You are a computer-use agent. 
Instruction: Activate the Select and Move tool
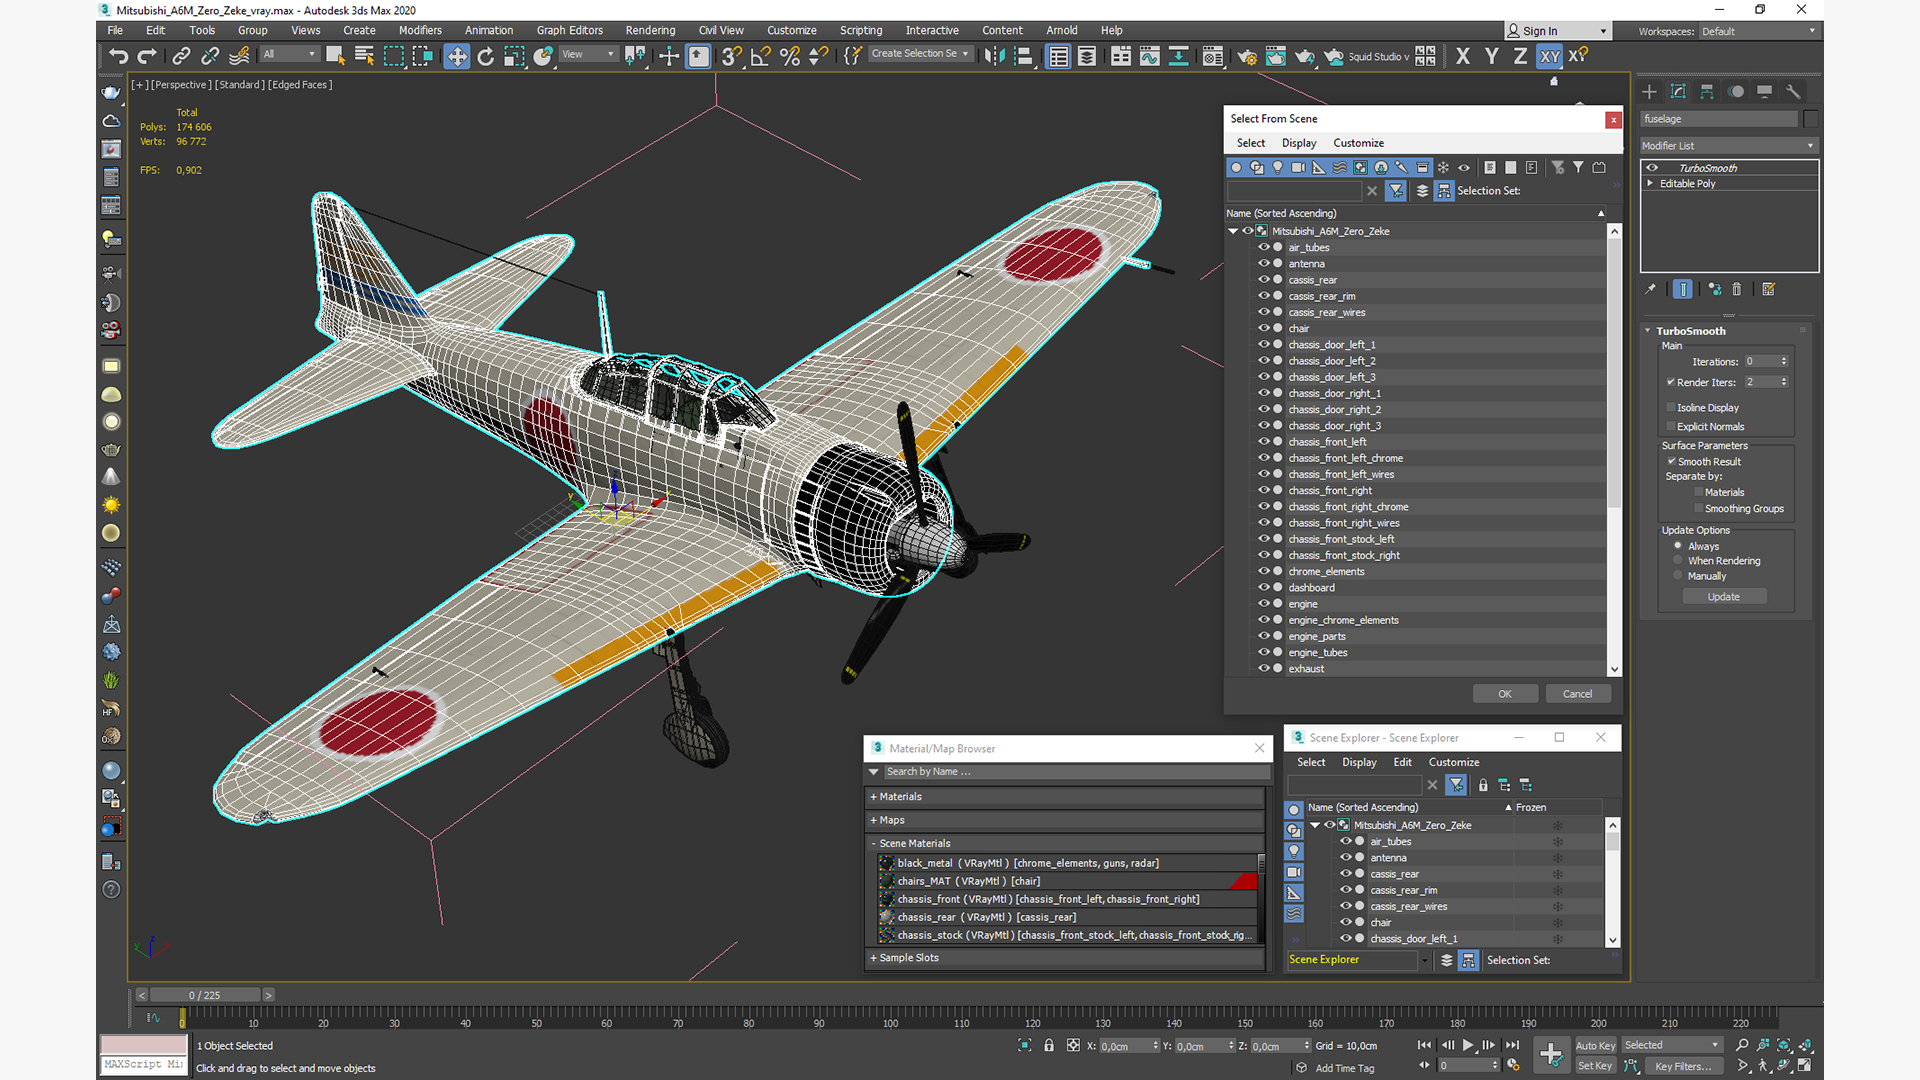[x=456, y=56]
